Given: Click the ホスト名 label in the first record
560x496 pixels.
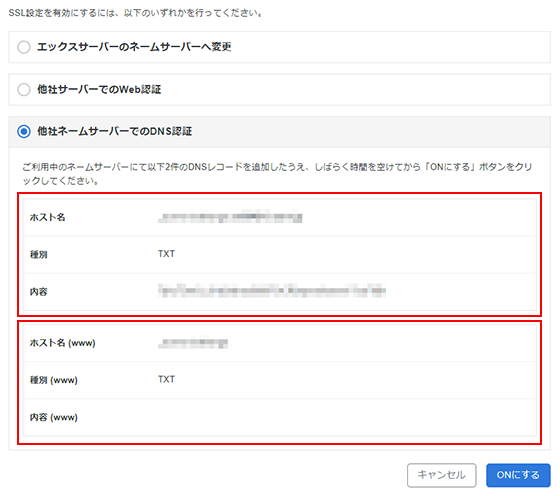Looking at the screenshot, I should click(48, 217).
